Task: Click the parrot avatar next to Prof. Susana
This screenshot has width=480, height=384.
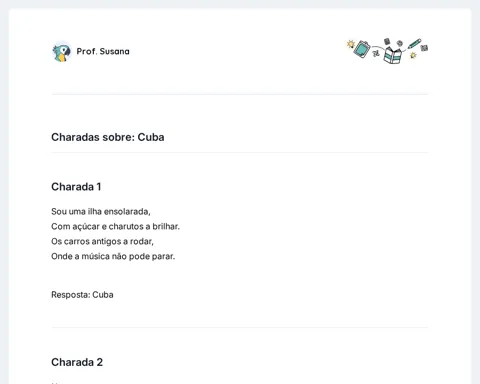Action: point(62,52)
